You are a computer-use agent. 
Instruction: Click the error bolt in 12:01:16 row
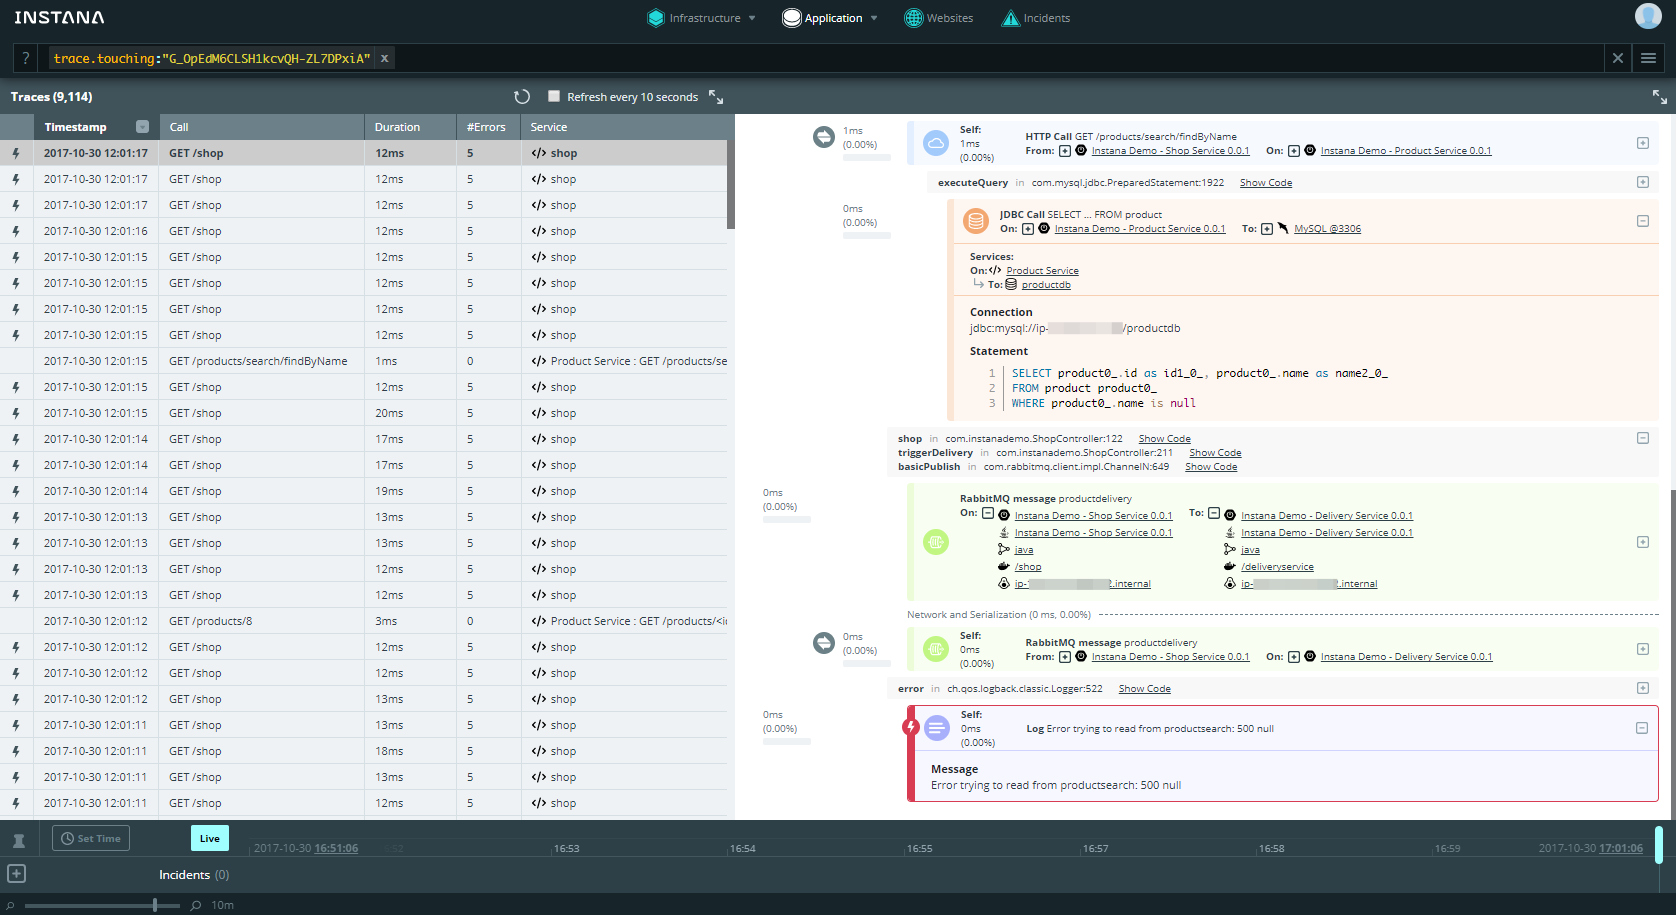click(16, 231)
